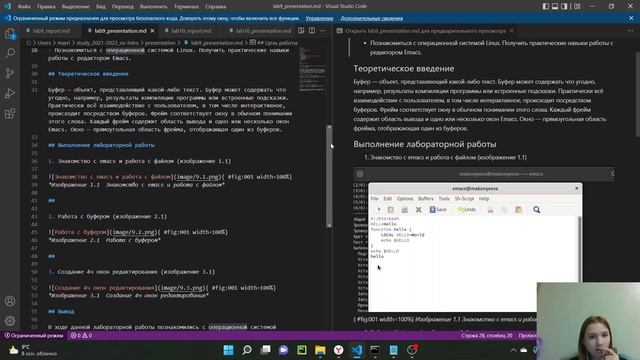Open the Справка menu
Screen dimensions: 640x360
pyautogui.click(x=215, y=7)
